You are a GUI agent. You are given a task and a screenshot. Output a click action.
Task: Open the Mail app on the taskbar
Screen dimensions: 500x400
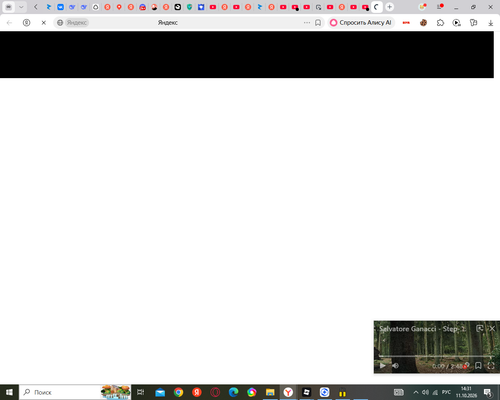[160, 392]
